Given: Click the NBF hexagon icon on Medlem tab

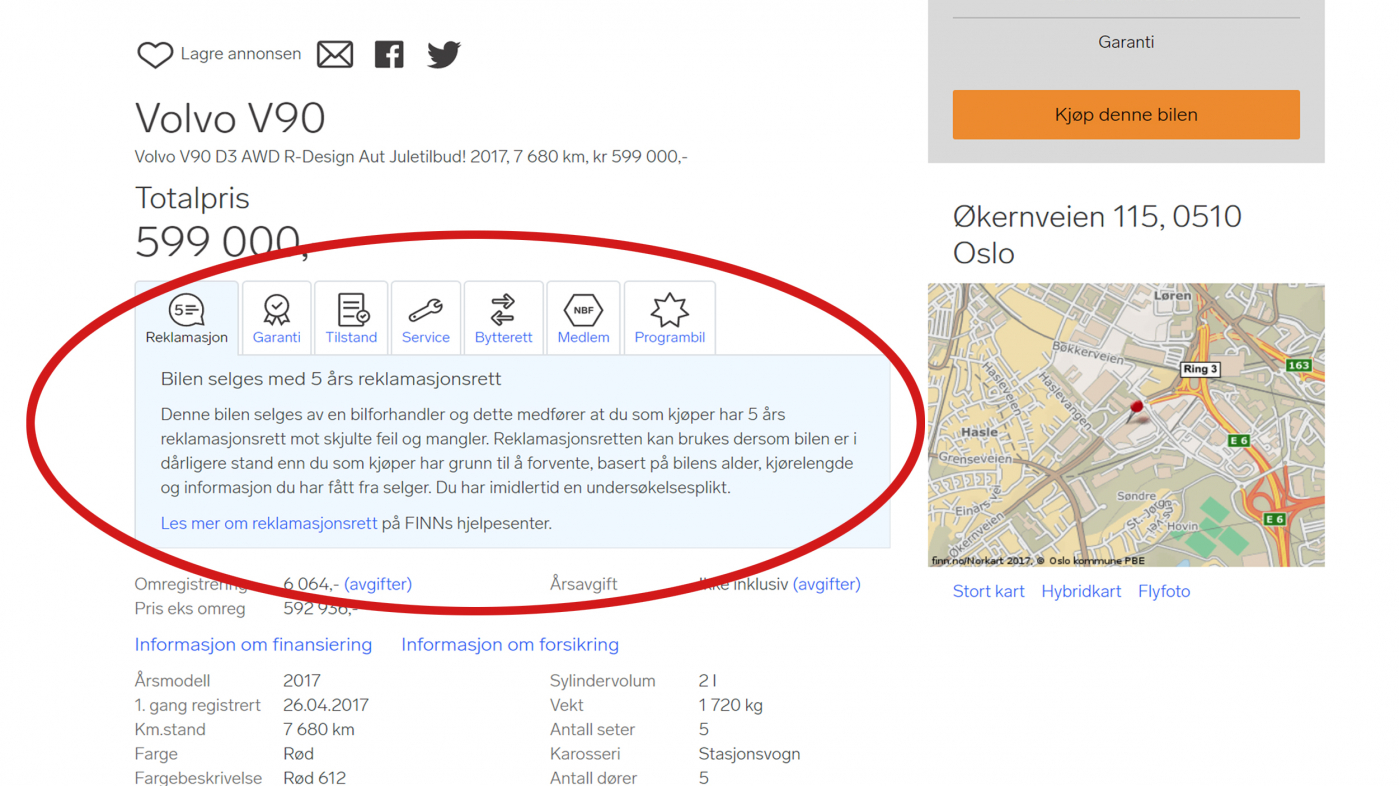Looking at the screenshot, I should point(583,309).
